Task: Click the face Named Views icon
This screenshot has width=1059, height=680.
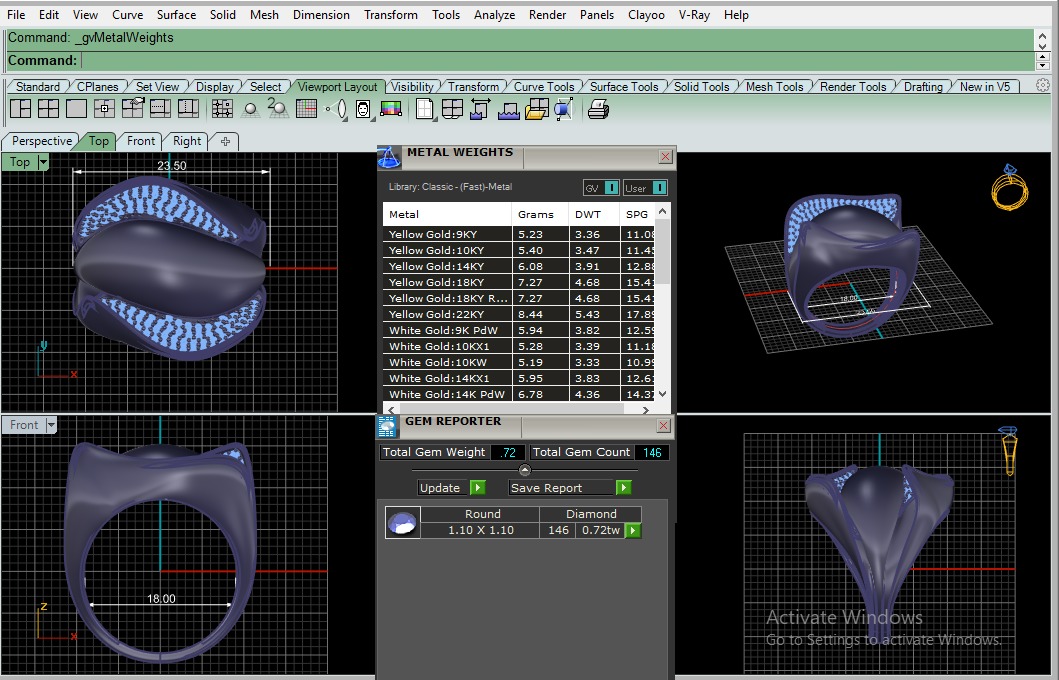Action: tap(363, 109)
